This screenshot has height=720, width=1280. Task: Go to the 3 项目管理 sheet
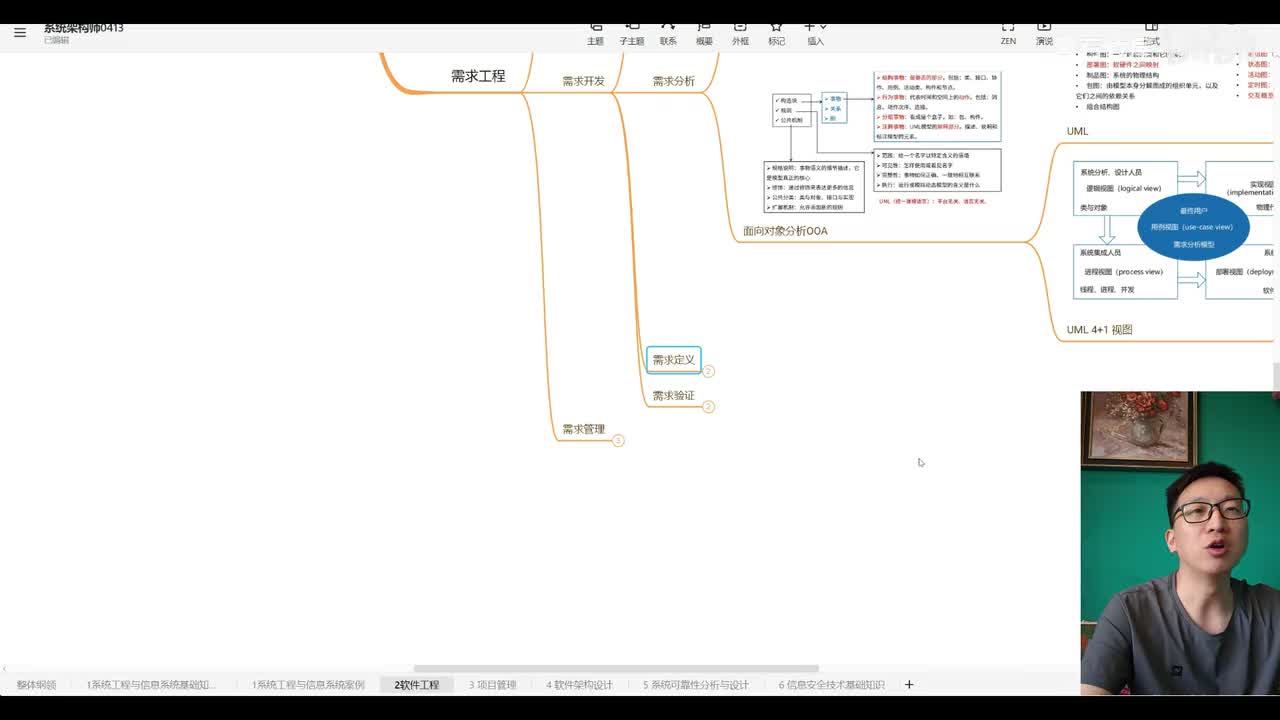click(x=493, y=685)
